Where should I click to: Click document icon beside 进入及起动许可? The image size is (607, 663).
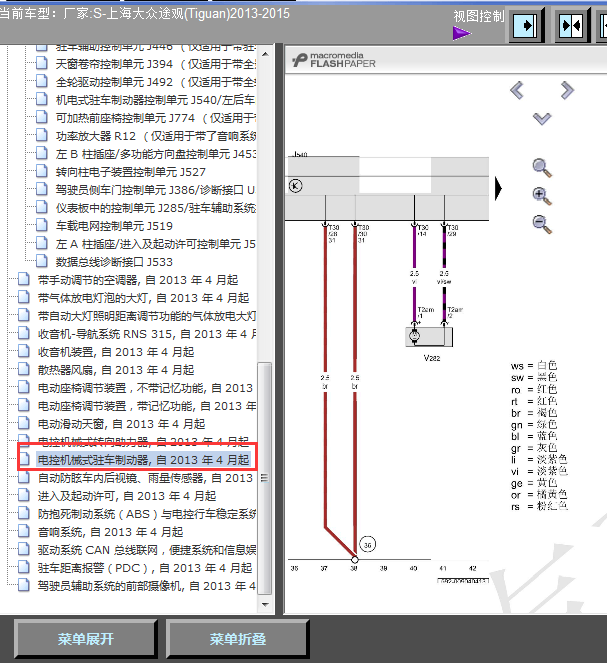(x=24, y=495)
